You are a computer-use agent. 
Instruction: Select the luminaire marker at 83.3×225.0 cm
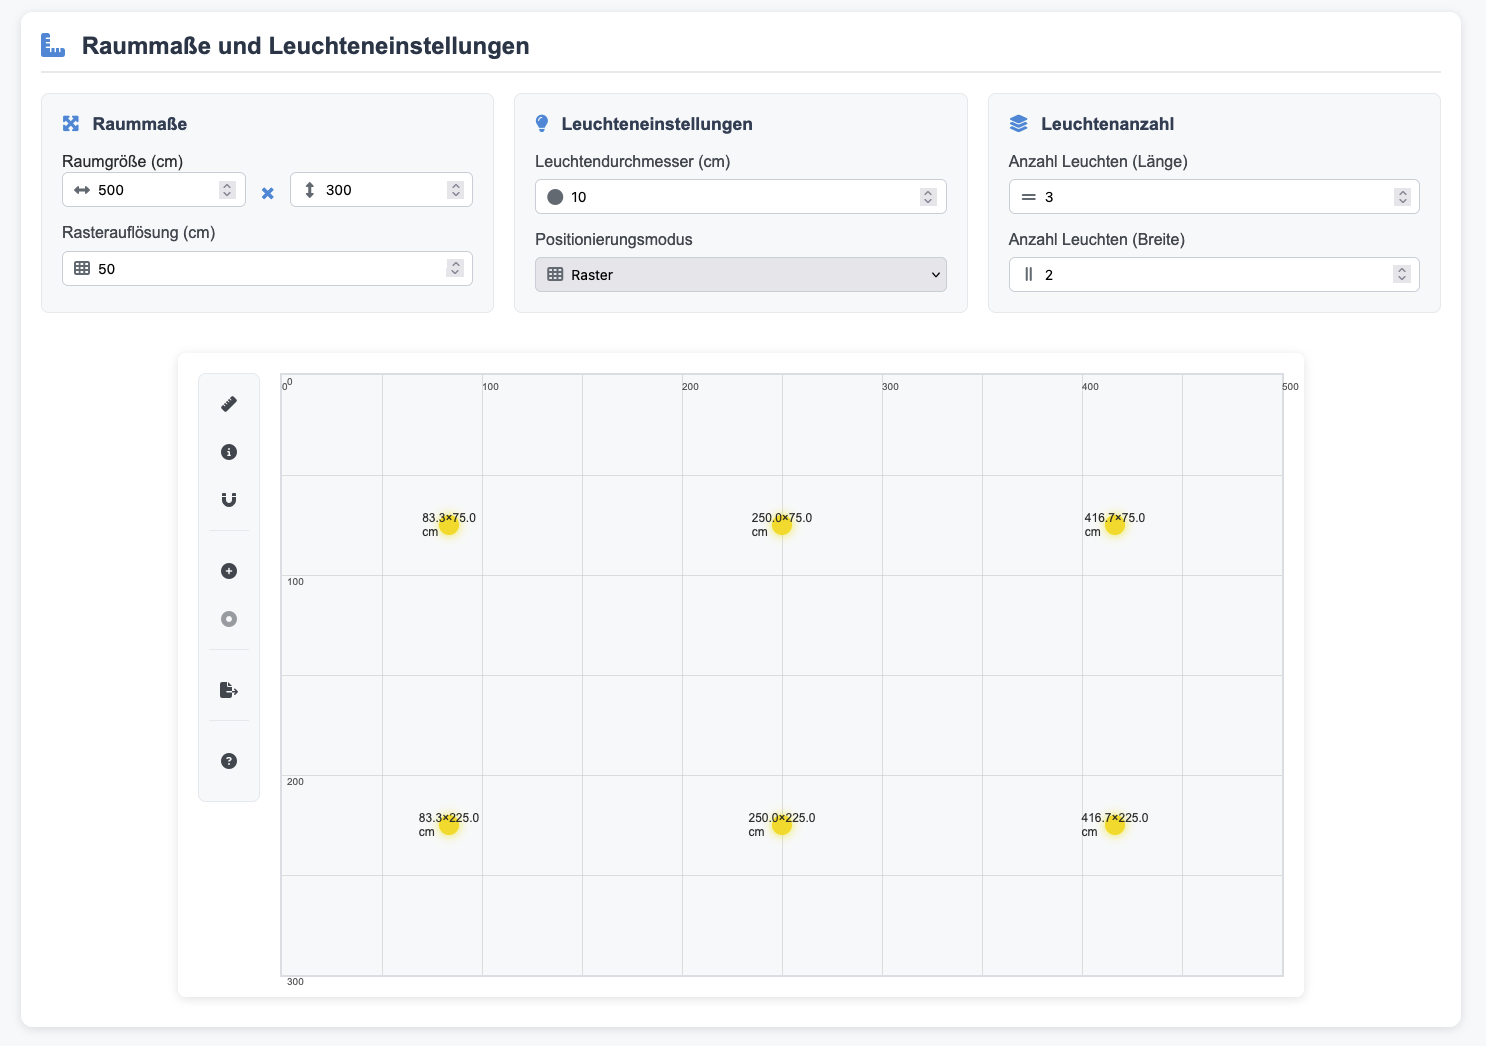pos(449,826)
